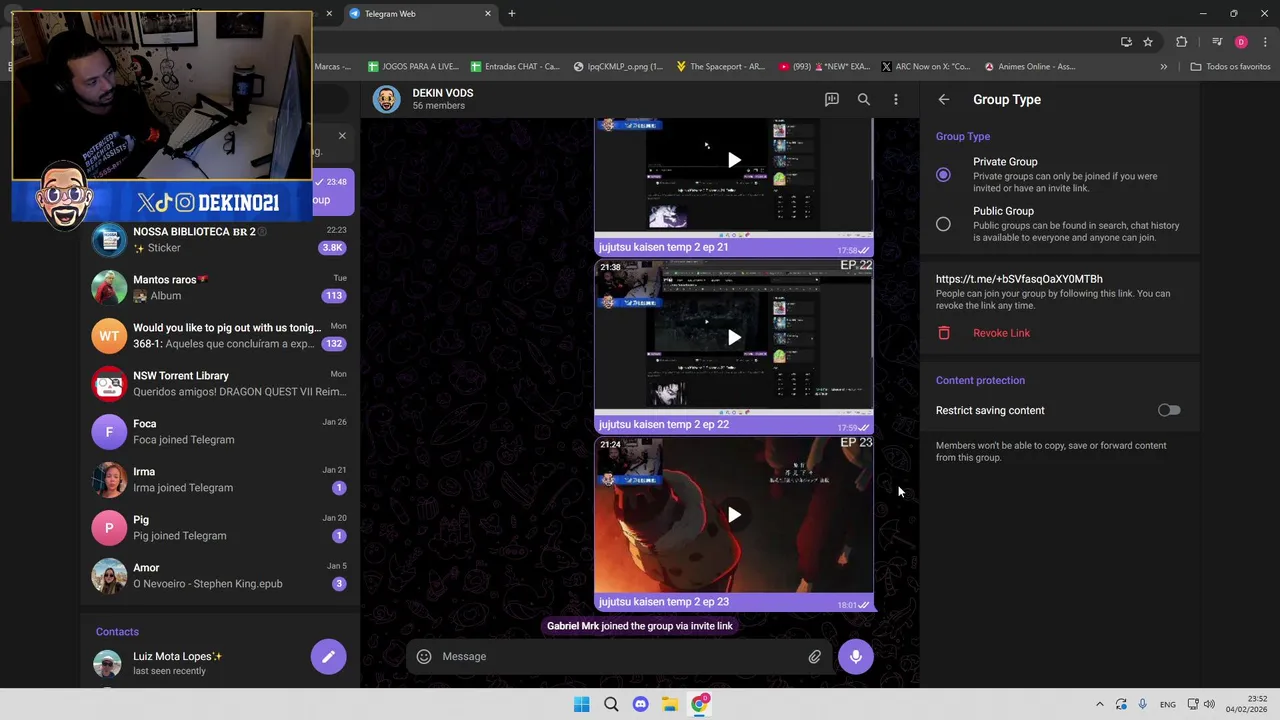This screenshot has height=720, width=1280.
Task: Open Animes Online bookmark
Action: pos(1030,67)
